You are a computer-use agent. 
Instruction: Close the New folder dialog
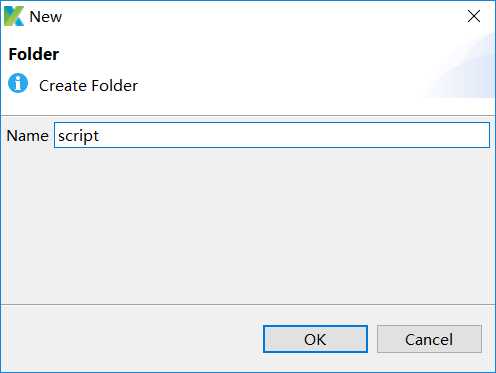coord(473,16)
